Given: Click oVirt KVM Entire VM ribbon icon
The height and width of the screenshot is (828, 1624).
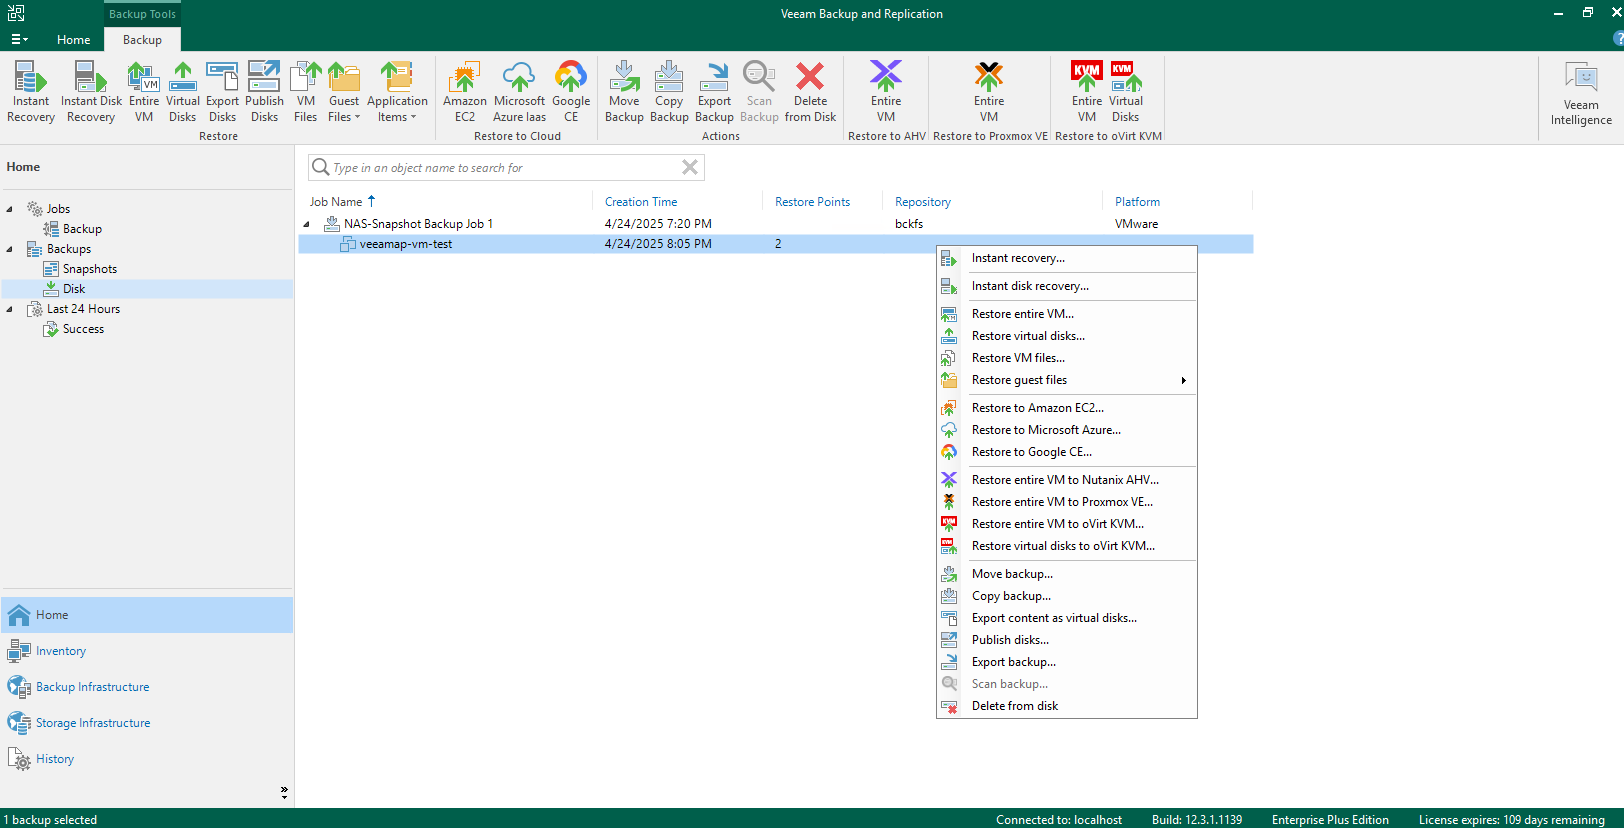Looking at the screenshot, I should (1087, 92).
